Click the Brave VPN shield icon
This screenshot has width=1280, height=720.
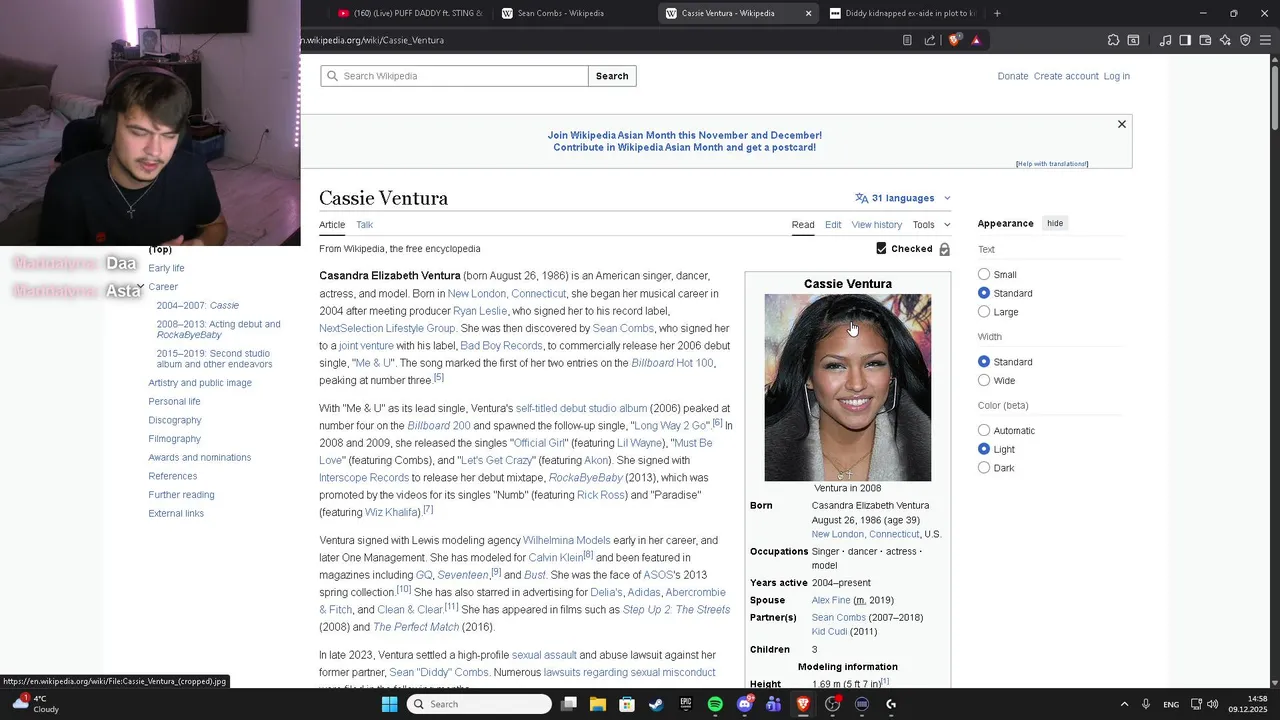click(x=1245, y=40)
